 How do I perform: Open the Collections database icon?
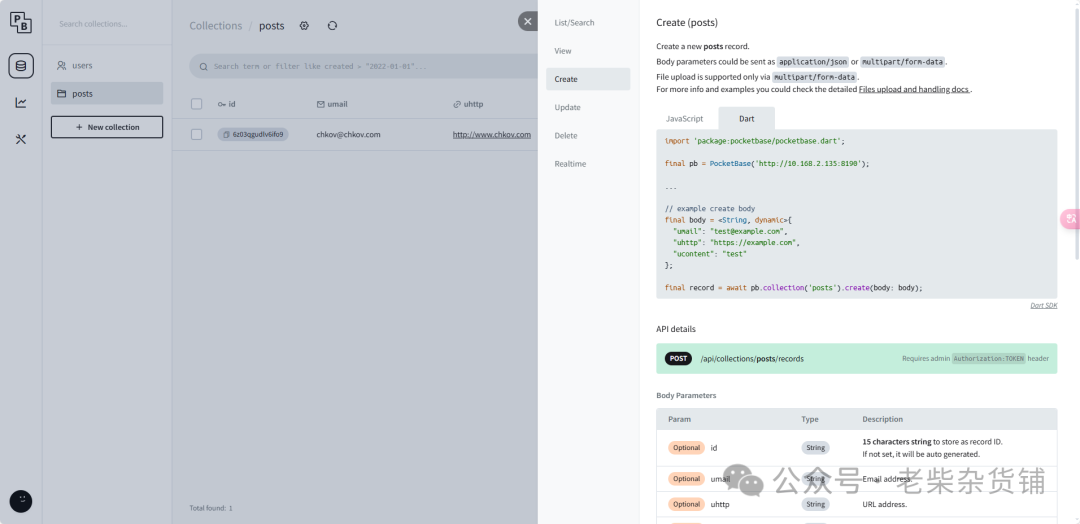click(x=20, y=66)
